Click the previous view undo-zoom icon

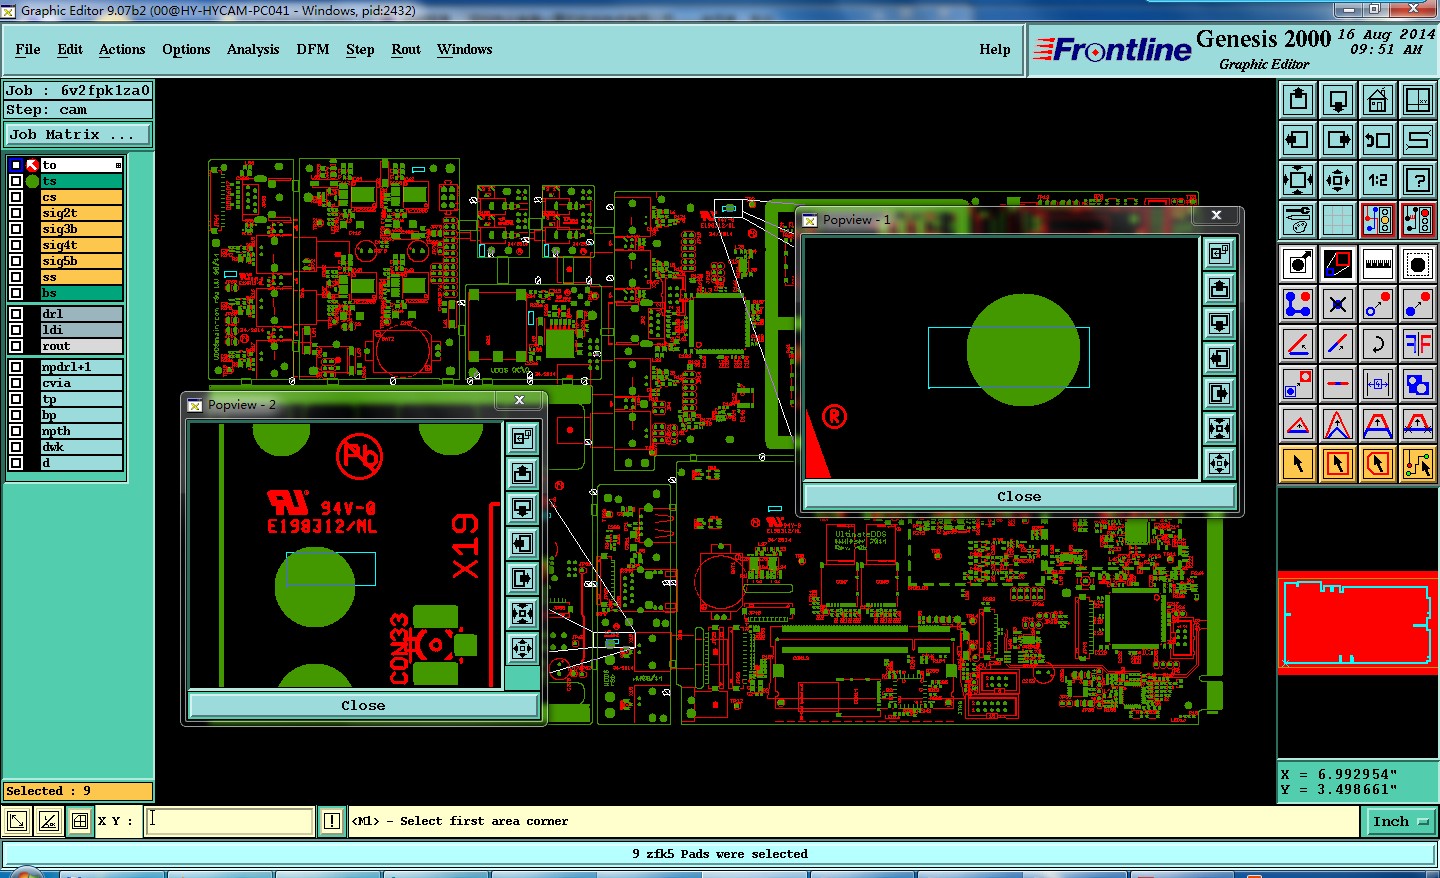(x=1378, y=140)
